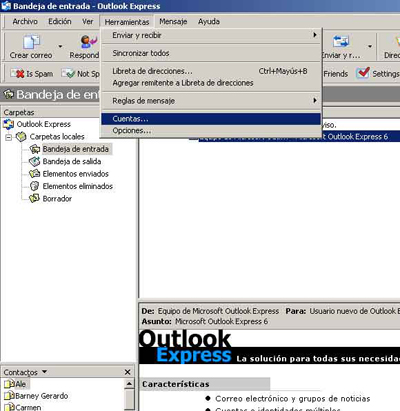Click the Borrador folder icon
This screenshot has height=411, width=400.
point(35,198)
